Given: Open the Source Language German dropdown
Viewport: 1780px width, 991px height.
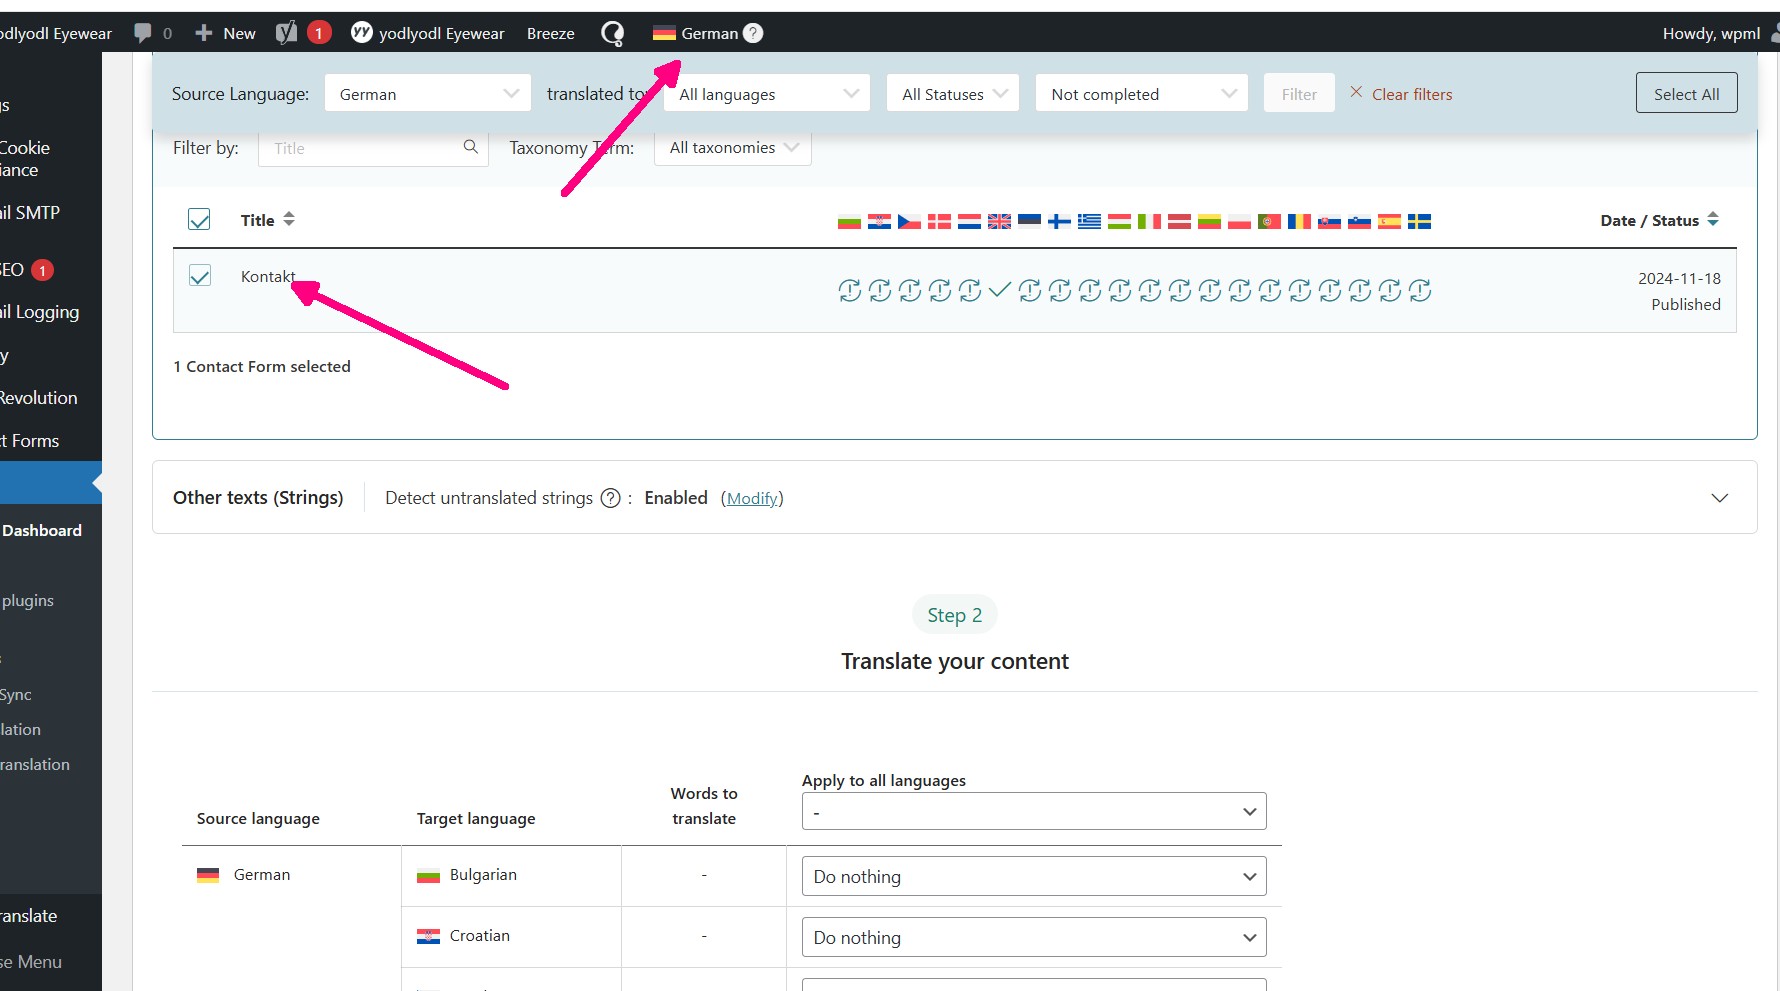Looking at the screenshot, I should (428, 94).
